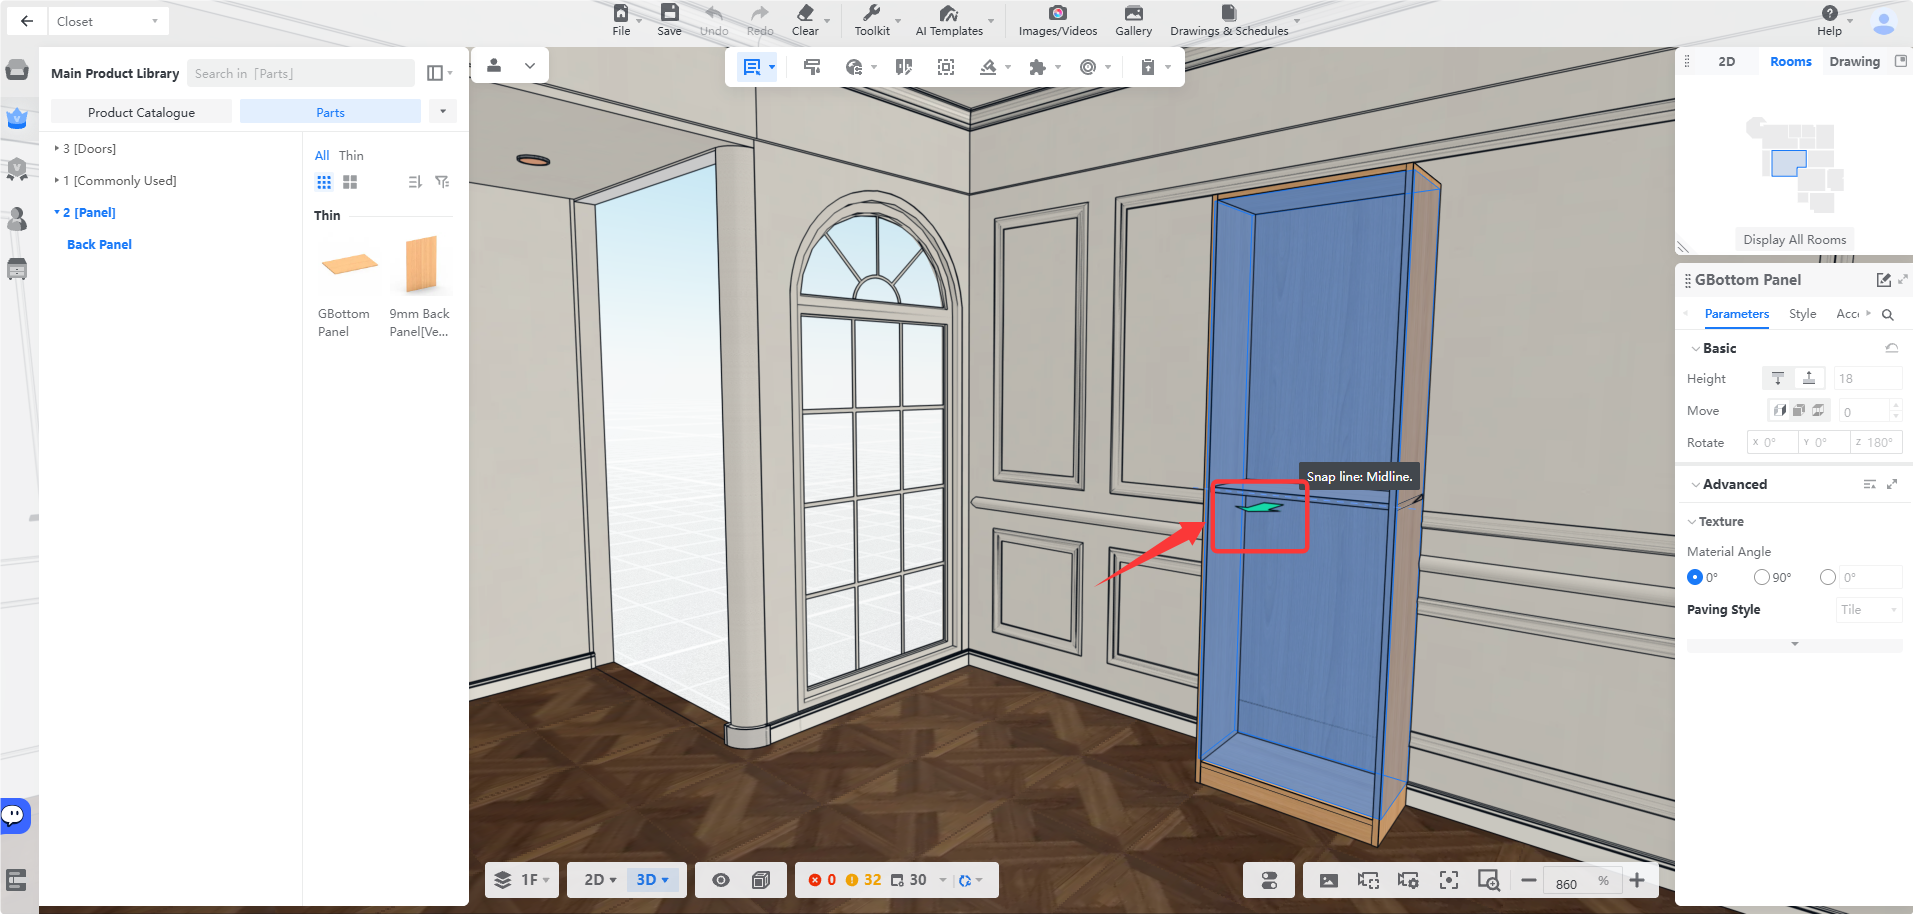This screenshot has height=914, width=1913.
Task: Open Images/Videos camera tool
Action: point(1057,20)
